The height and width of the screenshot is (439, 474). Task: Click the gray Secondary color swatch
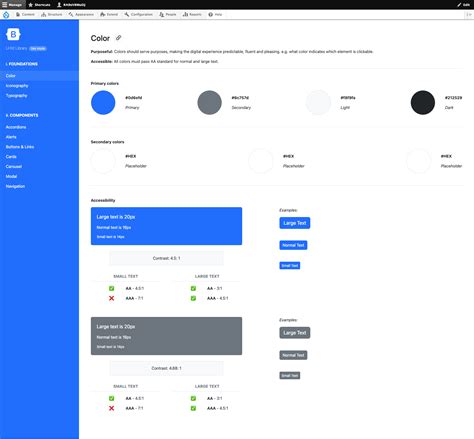210,102
